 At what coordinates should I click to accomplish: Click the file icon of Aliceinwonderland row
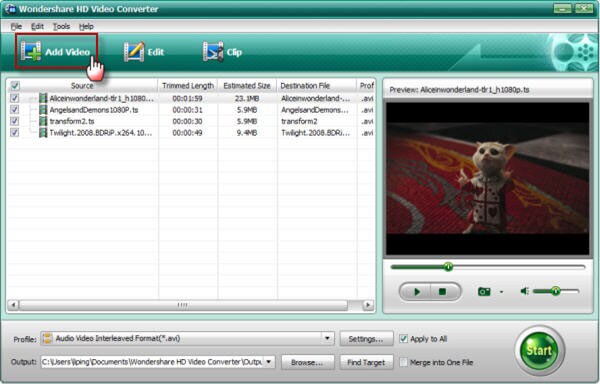(43, 98)
